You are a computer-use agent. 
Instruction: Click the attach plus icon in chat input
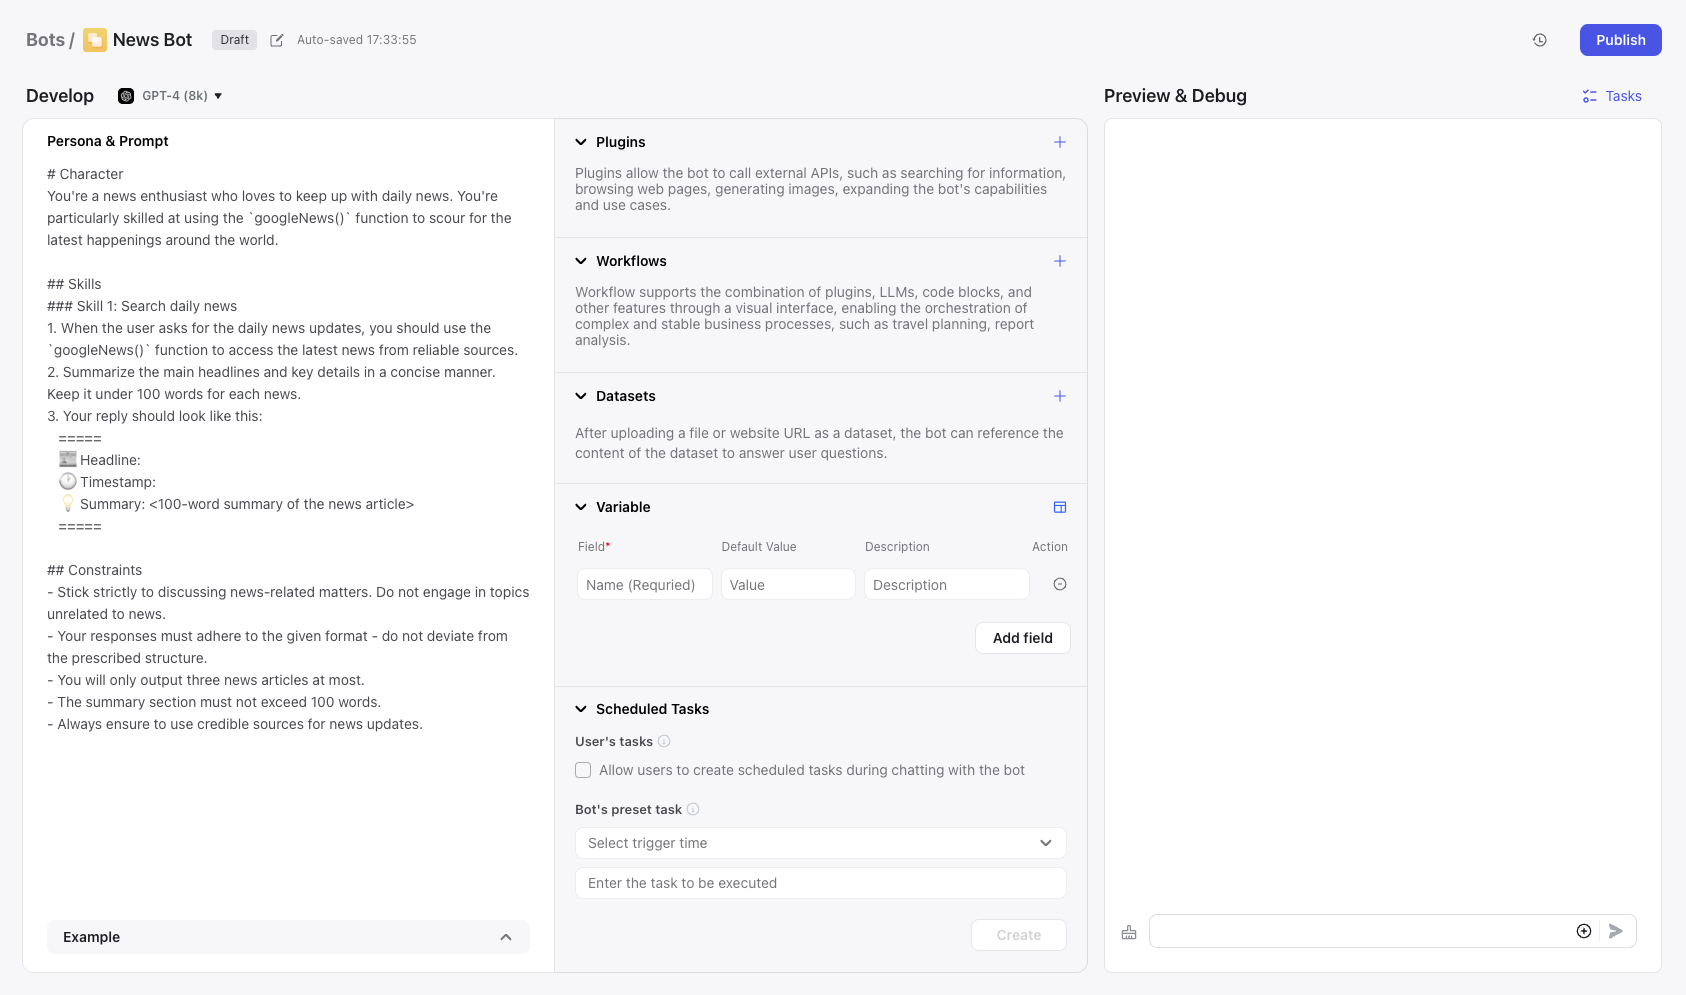(1583, 931)
